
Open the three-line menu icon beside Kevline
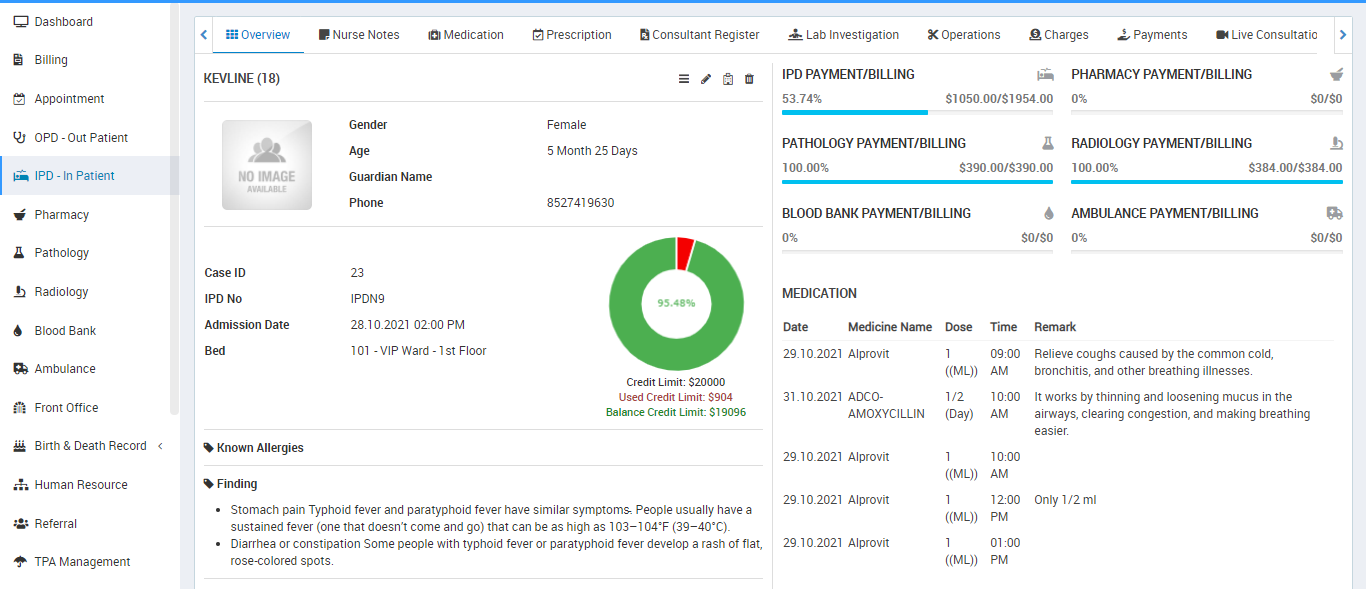tap(684, 79)
